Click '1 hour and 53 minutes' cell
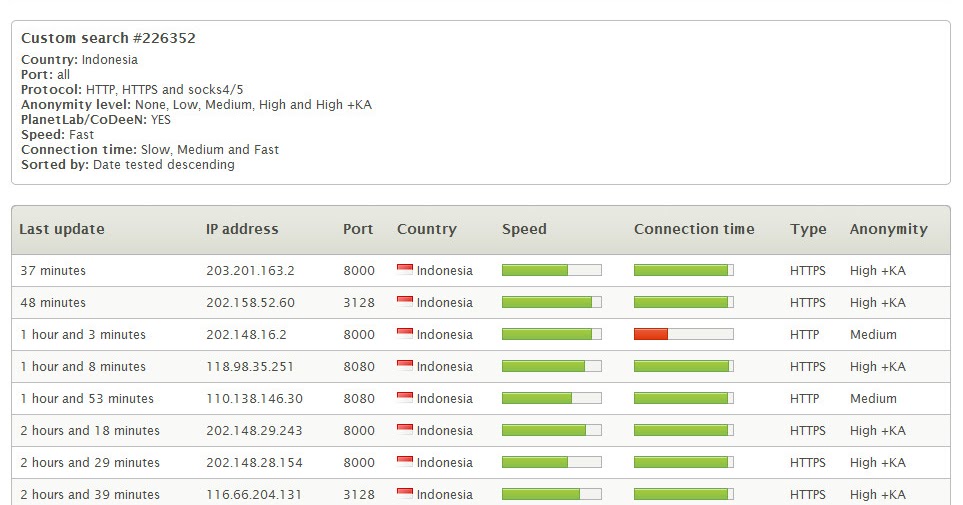This screenshot has height=505, width=963. coord(87,398)
